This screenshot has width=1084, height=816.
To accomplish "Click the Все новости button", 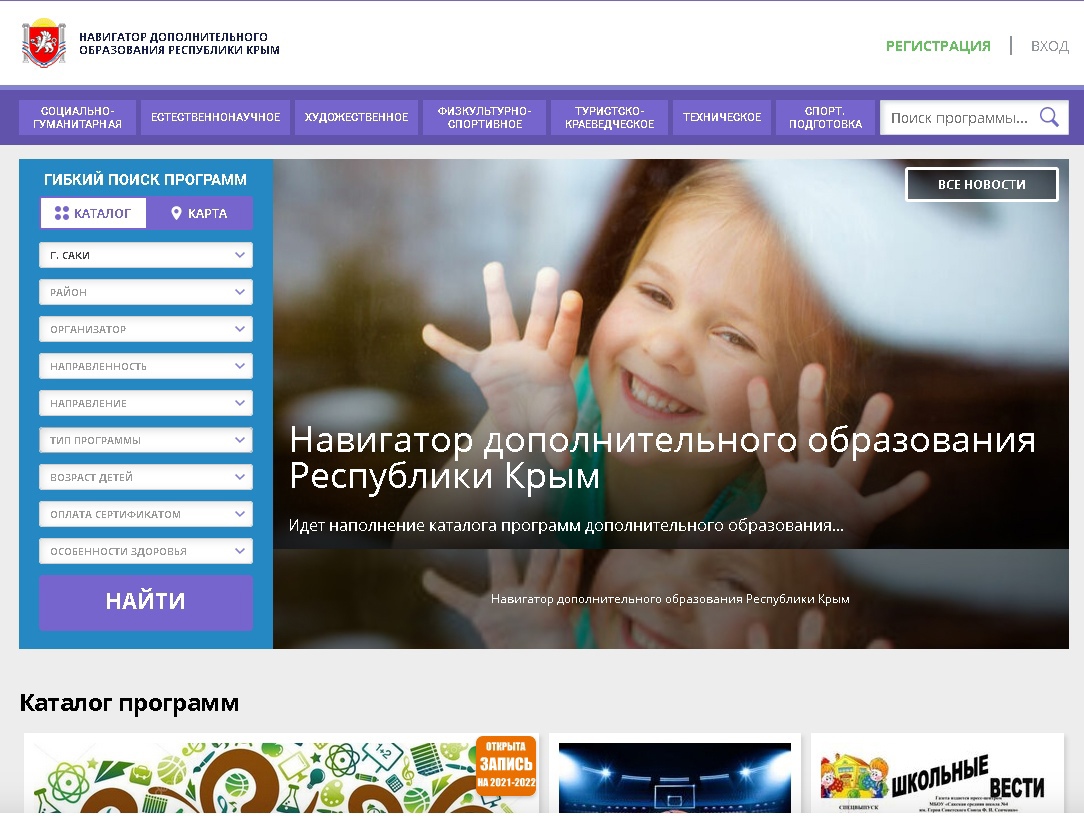I will (981, 185).
